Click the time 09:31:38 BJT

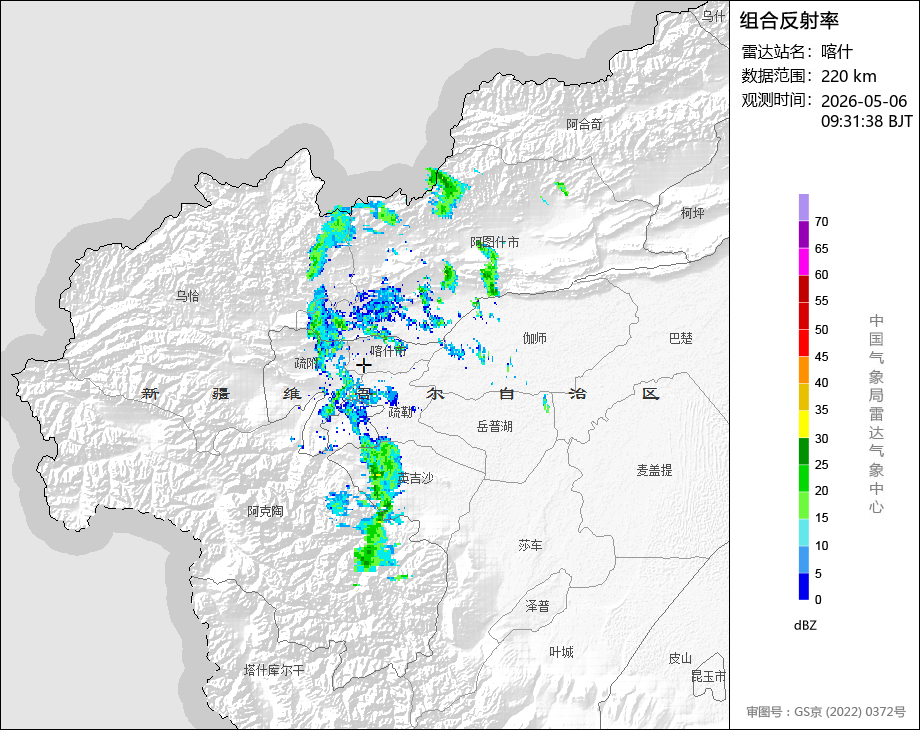click(x=867, y=121)
